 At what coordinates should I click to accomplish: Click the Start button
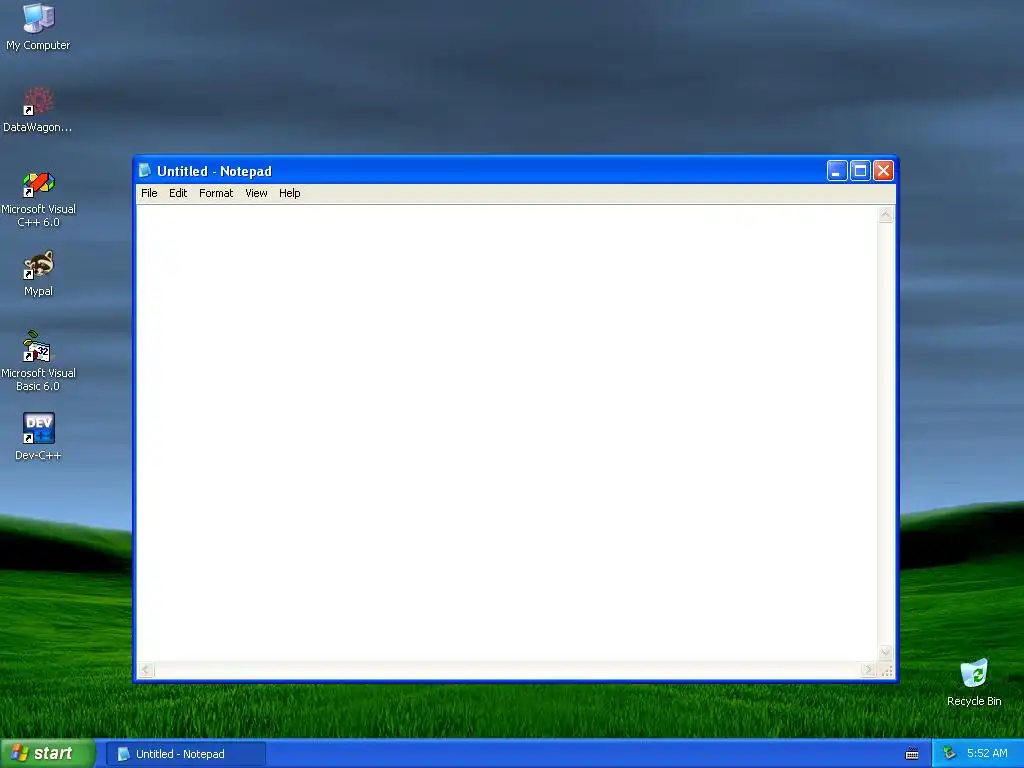coord(48,754)
